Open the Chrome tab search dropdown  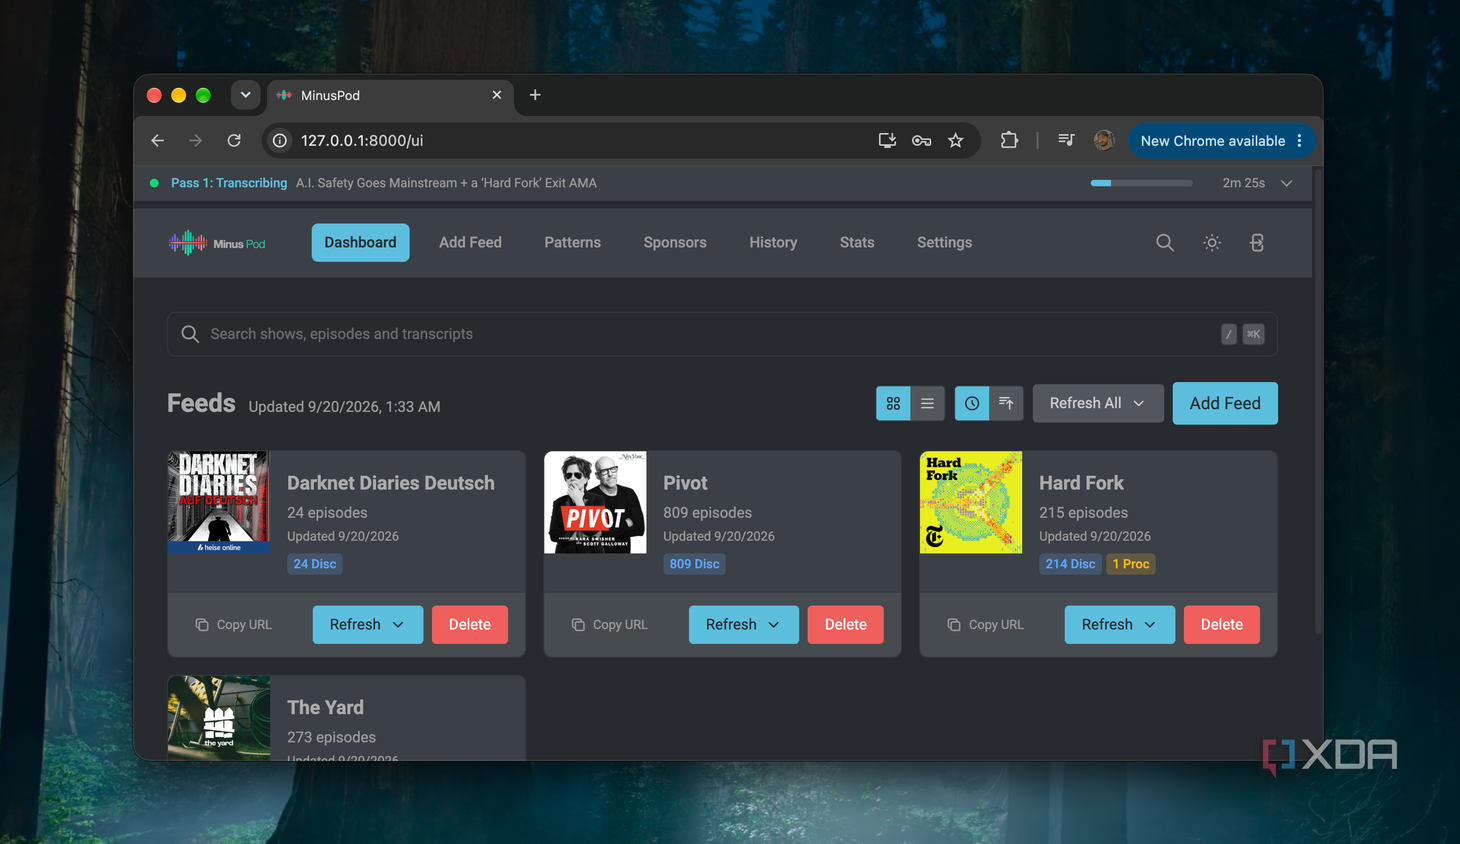(245, 95)
